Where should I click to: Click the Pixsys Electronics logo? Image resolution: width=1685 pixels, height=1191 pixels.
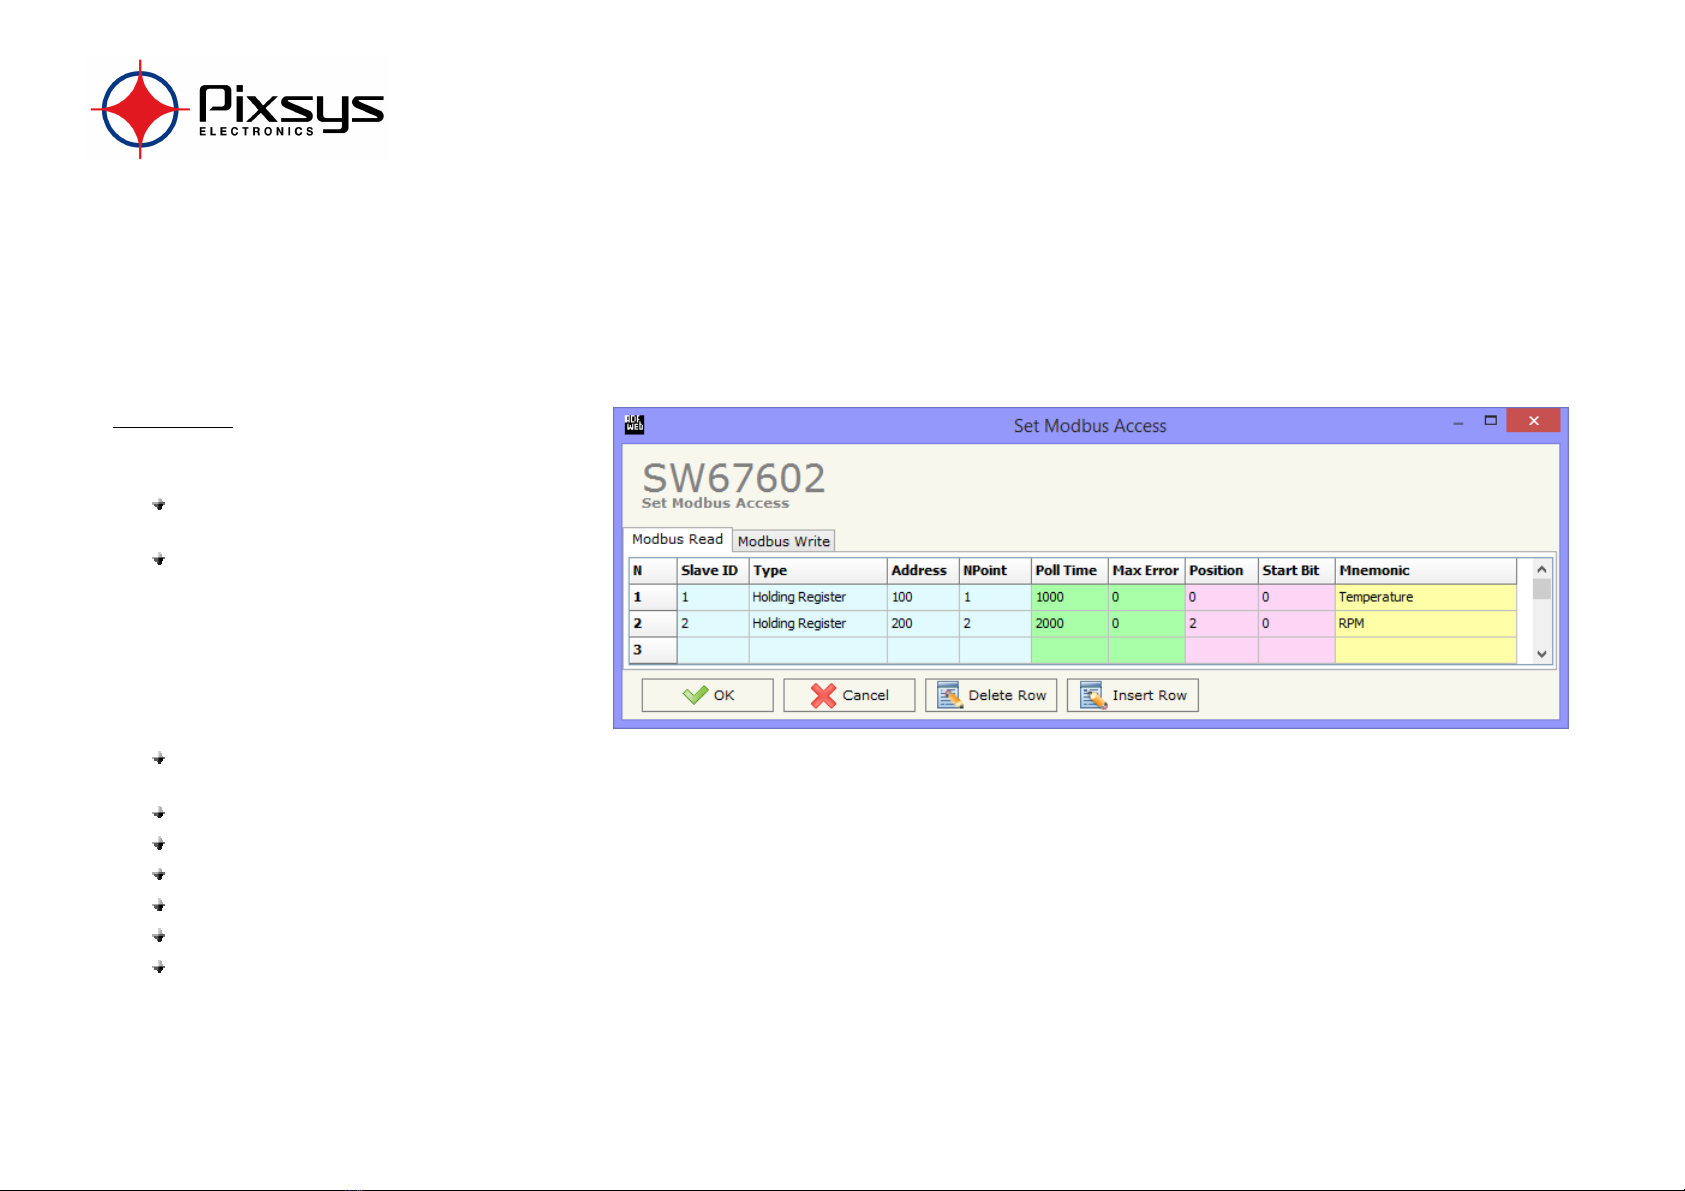238,109
